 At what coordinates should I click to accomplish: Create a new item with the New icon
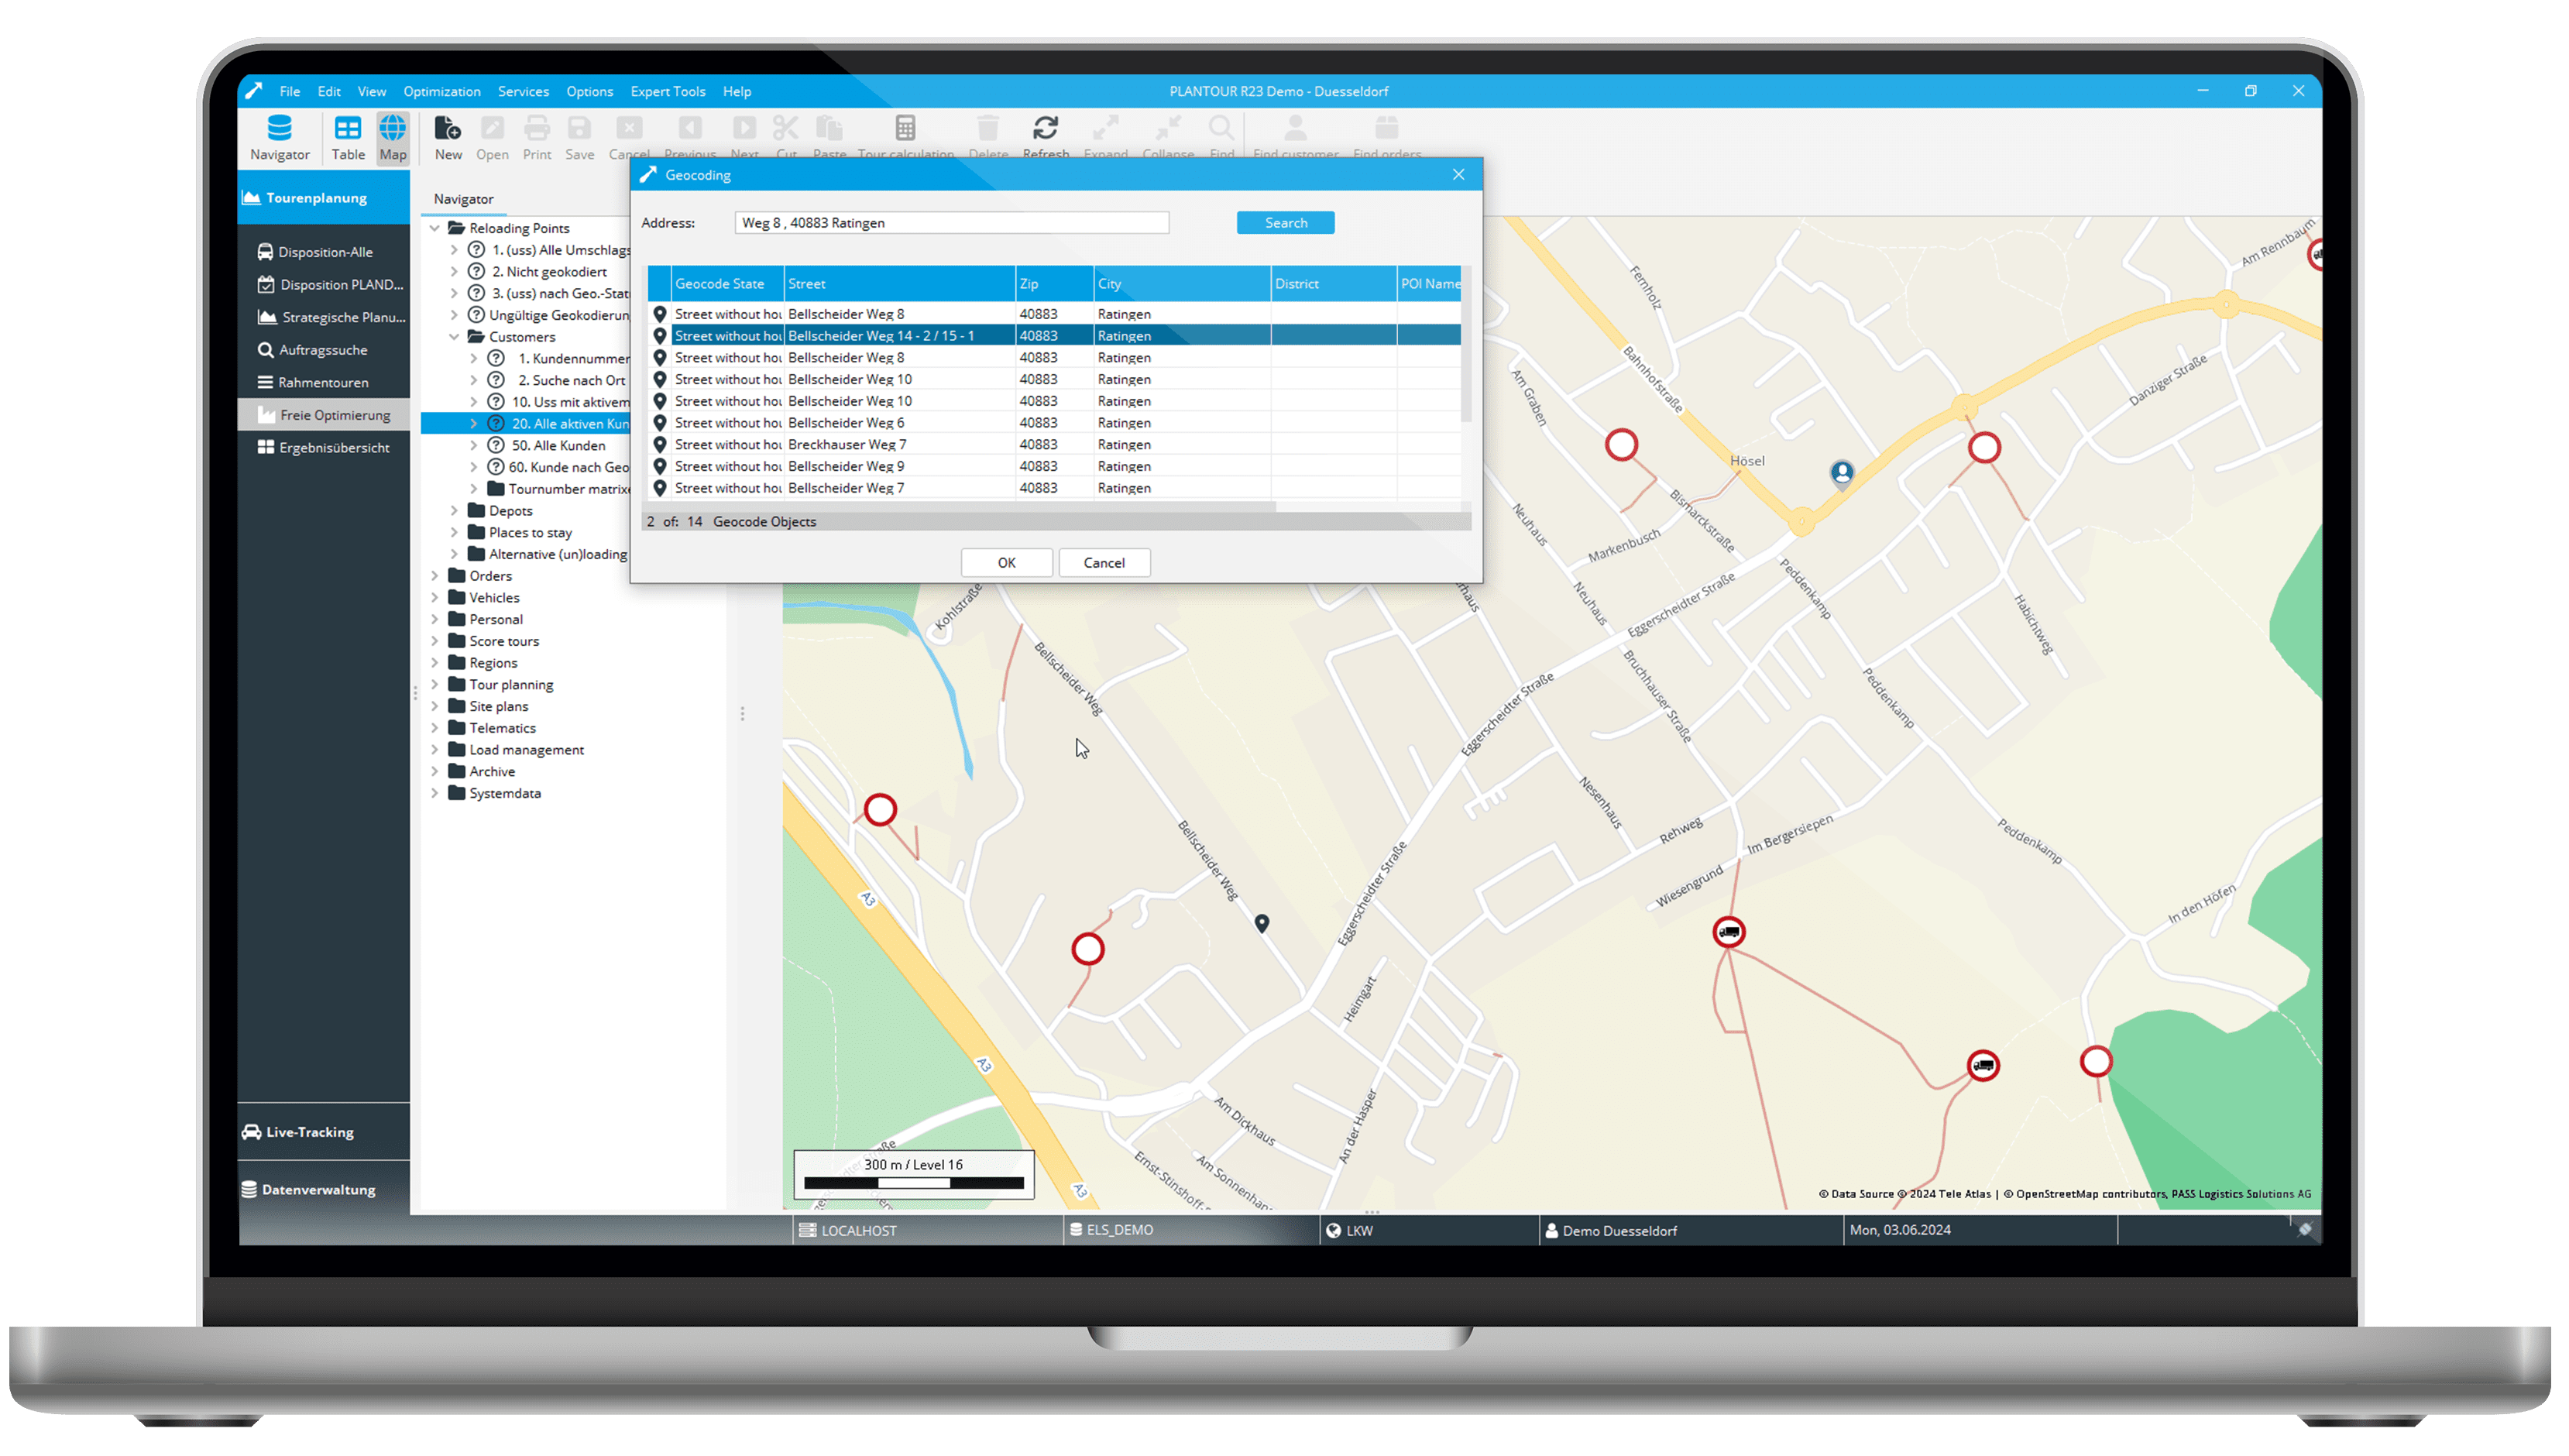point(448,137)
